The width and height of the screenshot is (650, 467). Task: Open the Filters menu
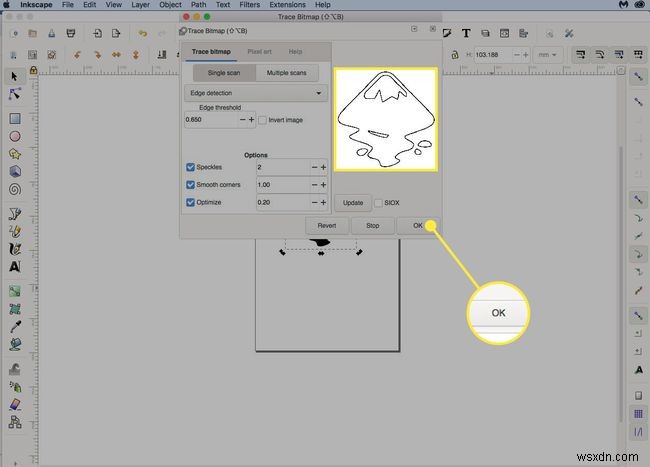pos(250,5)
